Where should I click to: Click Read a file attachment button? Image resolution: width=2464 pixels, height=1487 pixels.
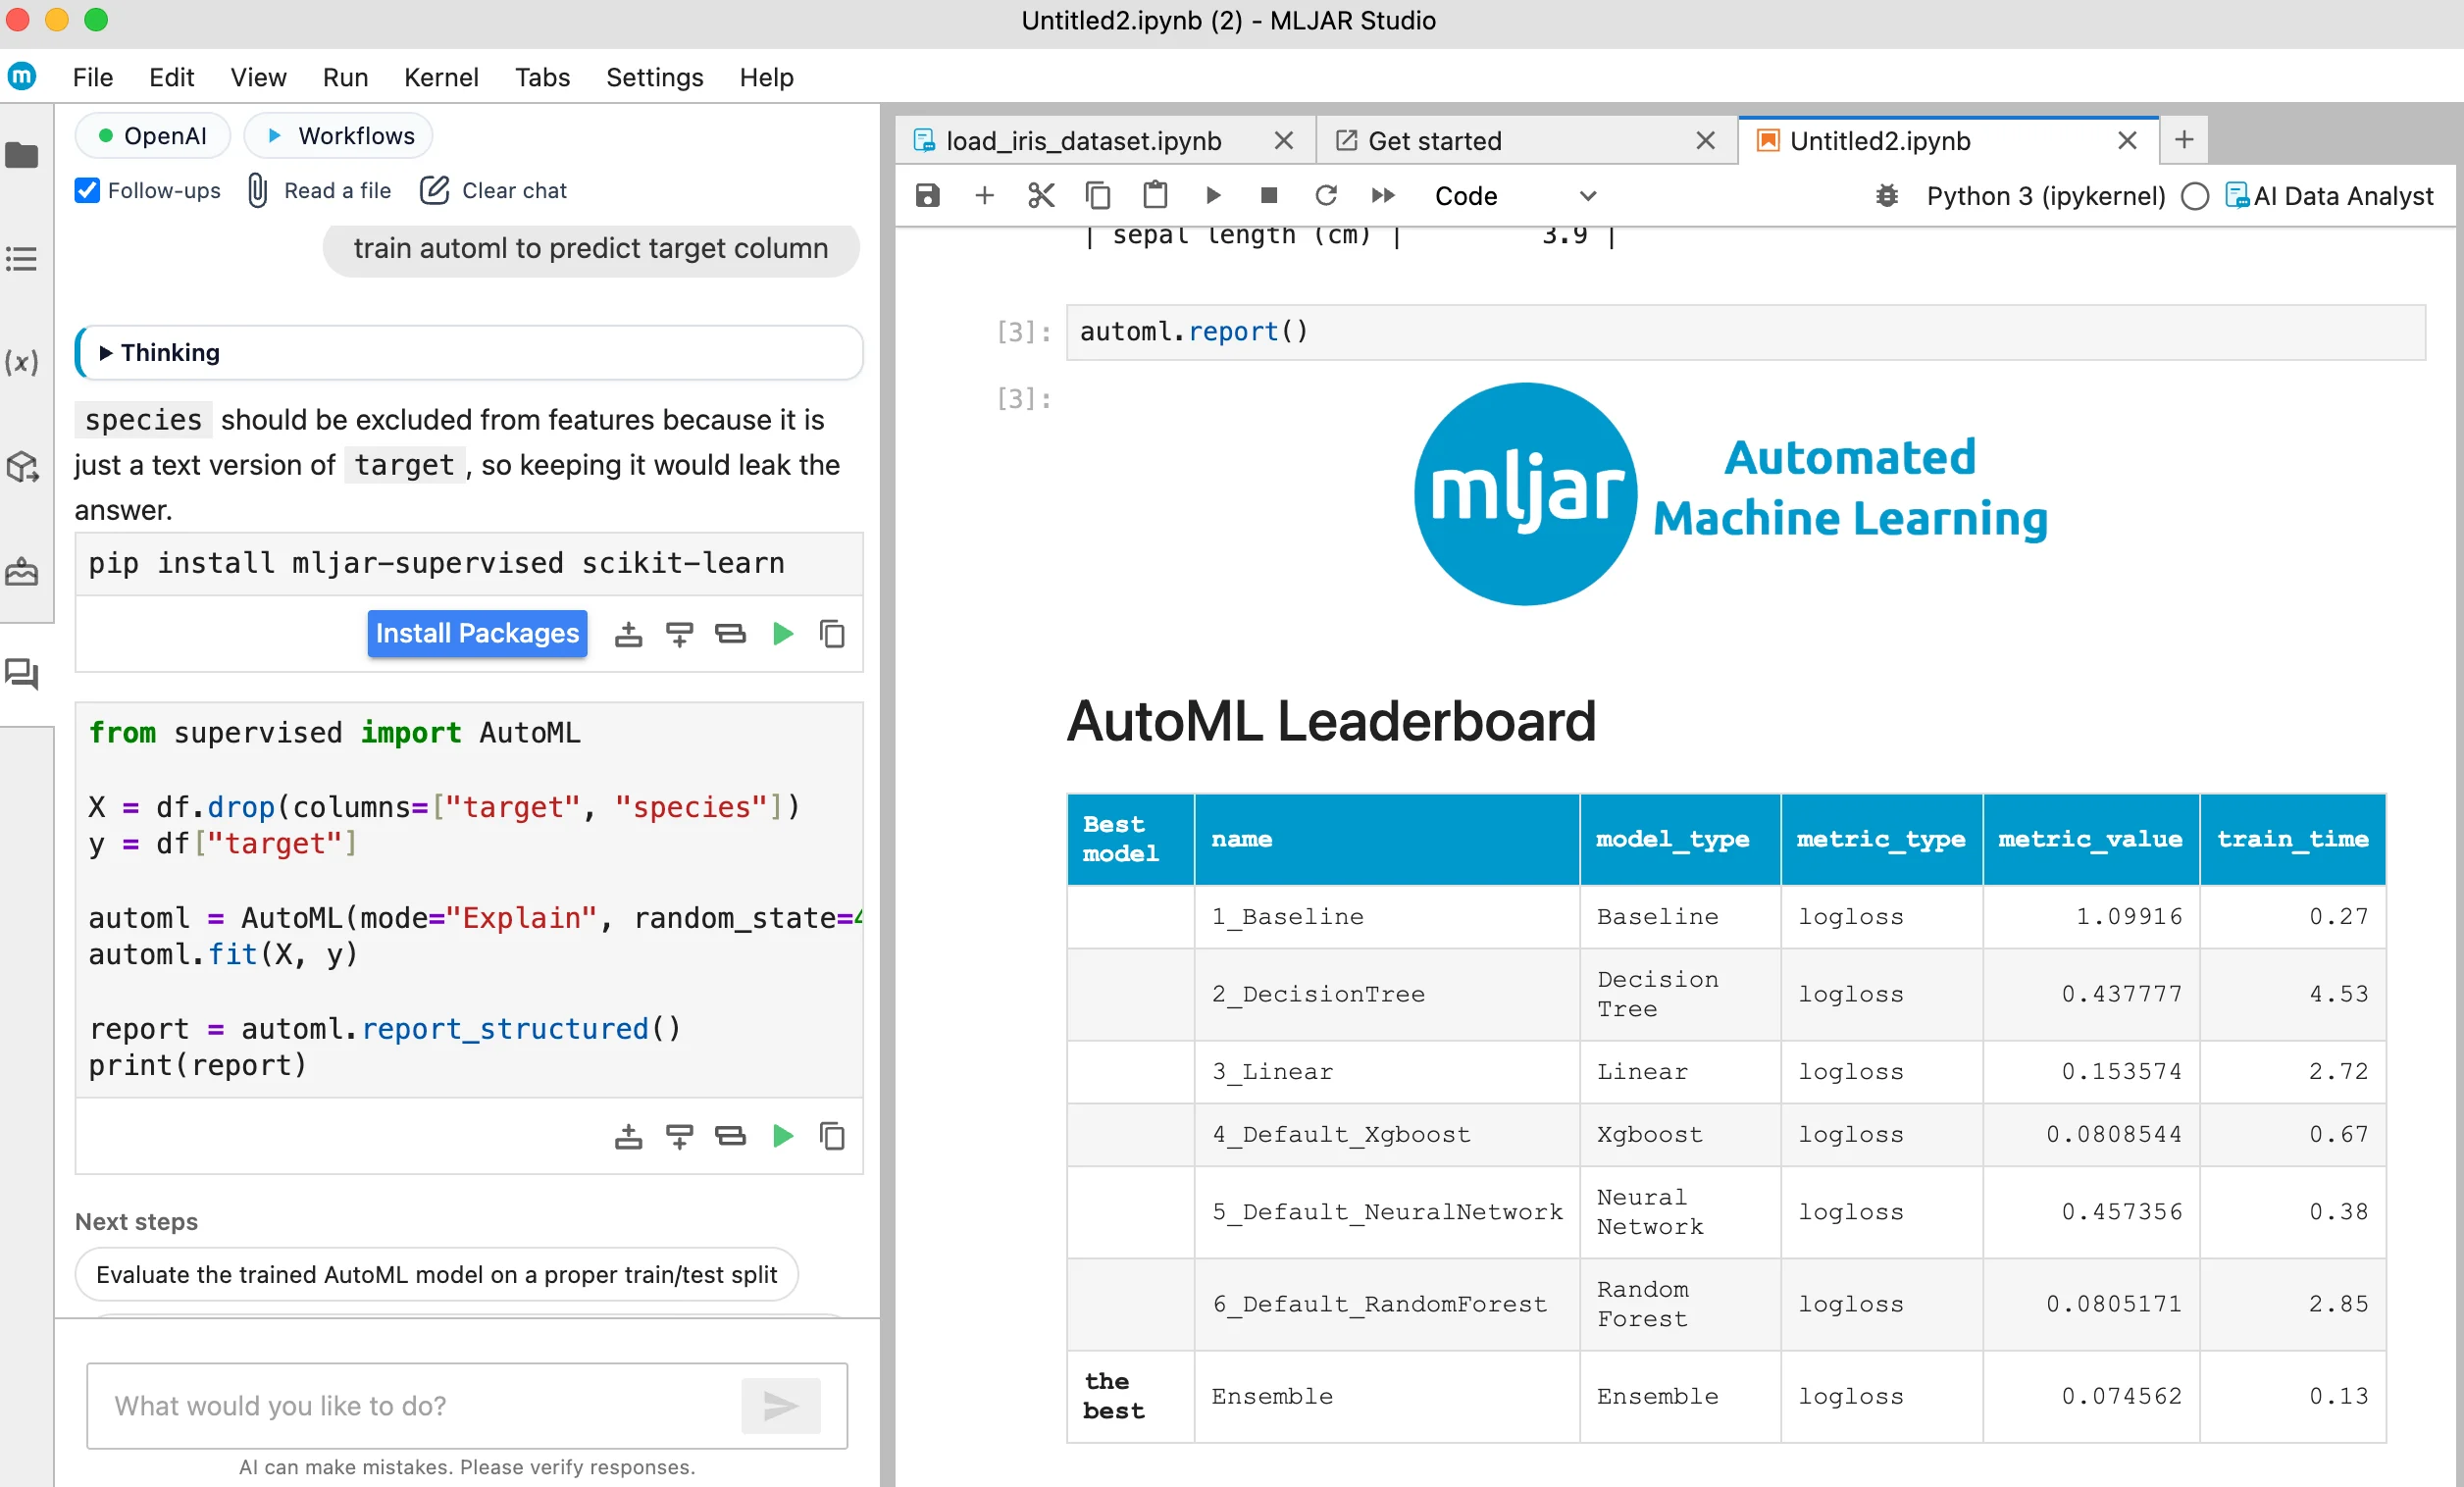(x=319, y=190)
